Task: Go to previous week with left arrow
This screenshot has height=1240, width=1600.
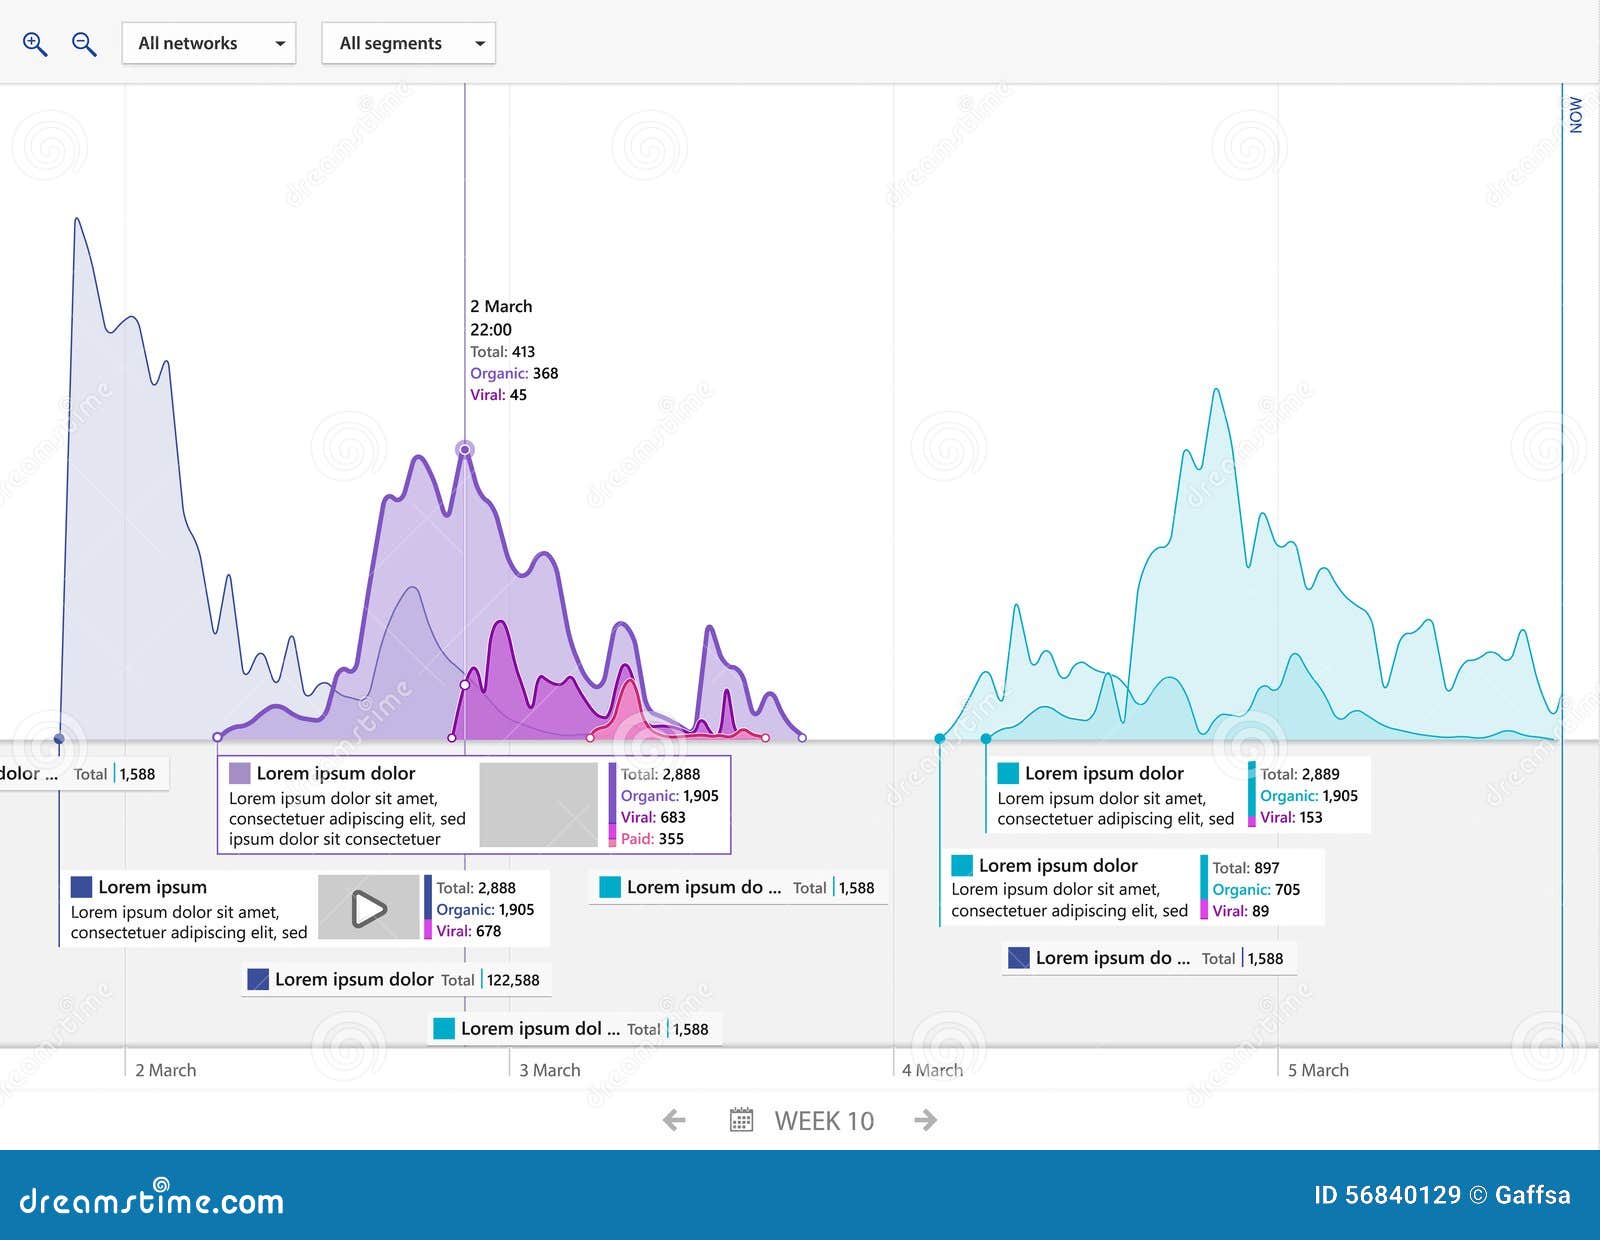Action: click(x=674, y=1120)
